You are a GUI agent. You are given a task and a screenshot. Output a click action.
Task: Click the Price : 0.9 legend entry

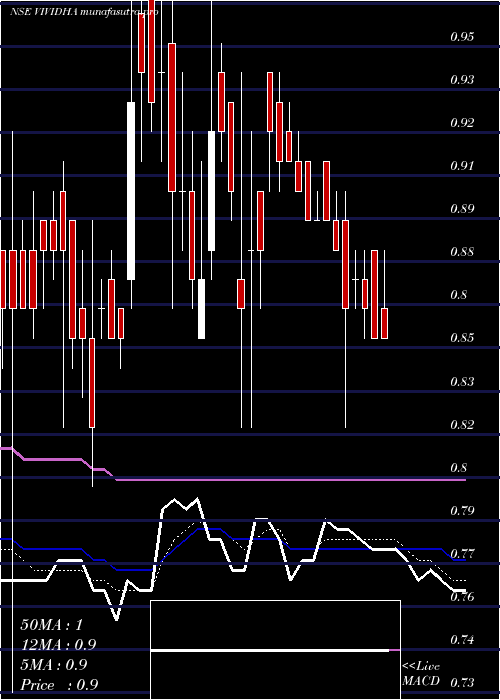point(59,685)
